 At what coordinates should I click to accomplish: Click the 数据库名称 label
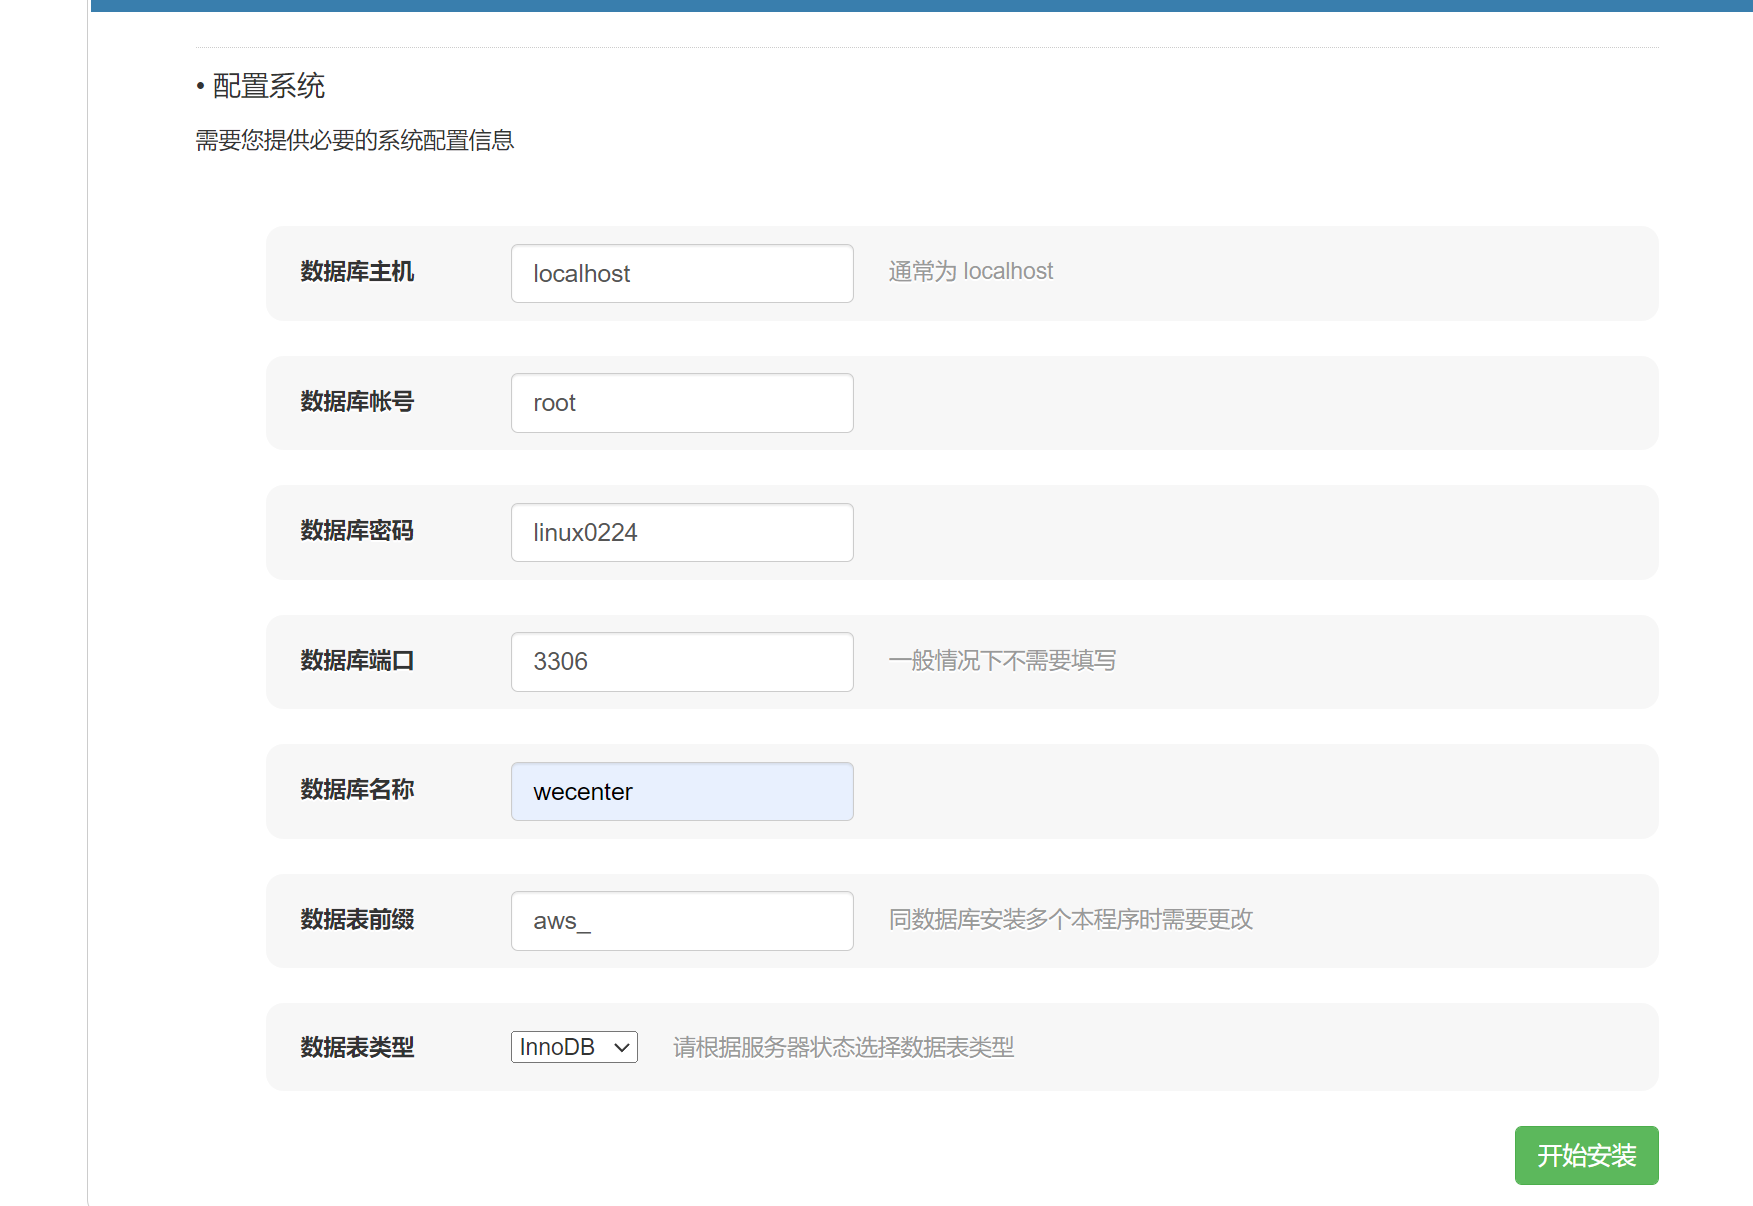[357, 790]
